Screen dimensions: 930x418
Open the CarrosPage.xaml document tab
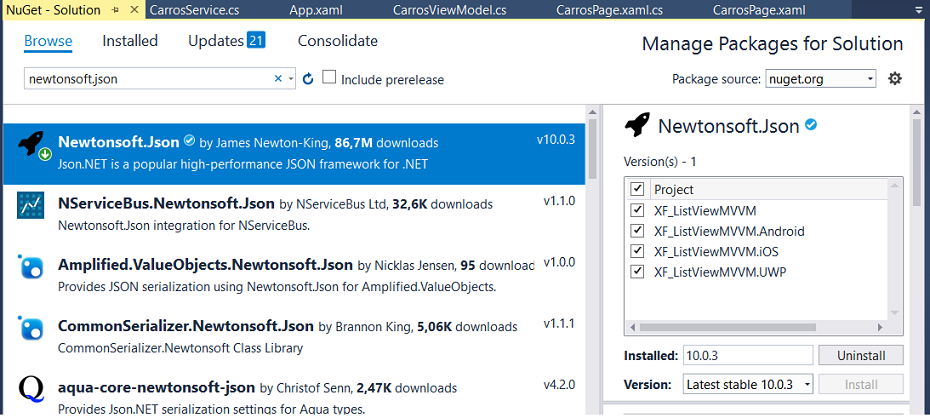[759, 10]
